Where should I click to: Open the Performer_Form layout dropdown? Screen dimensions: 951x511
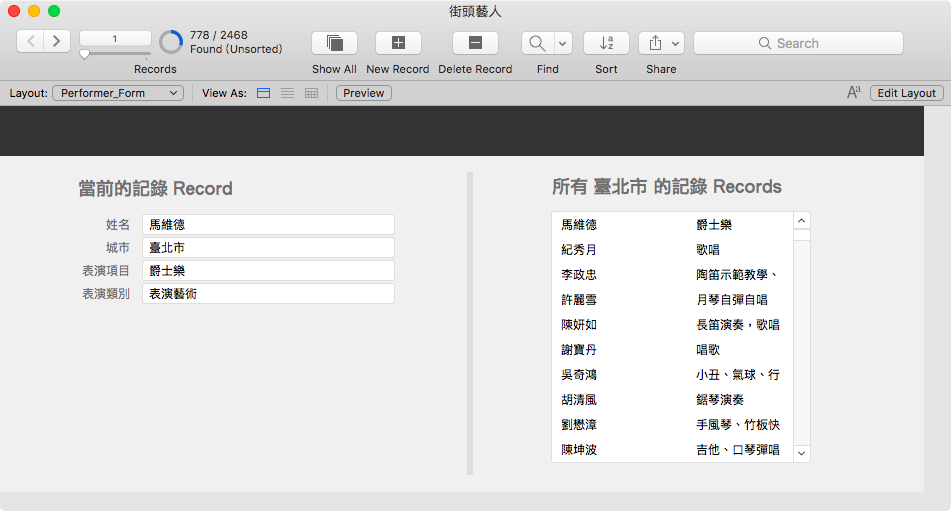tap(118, 93)
